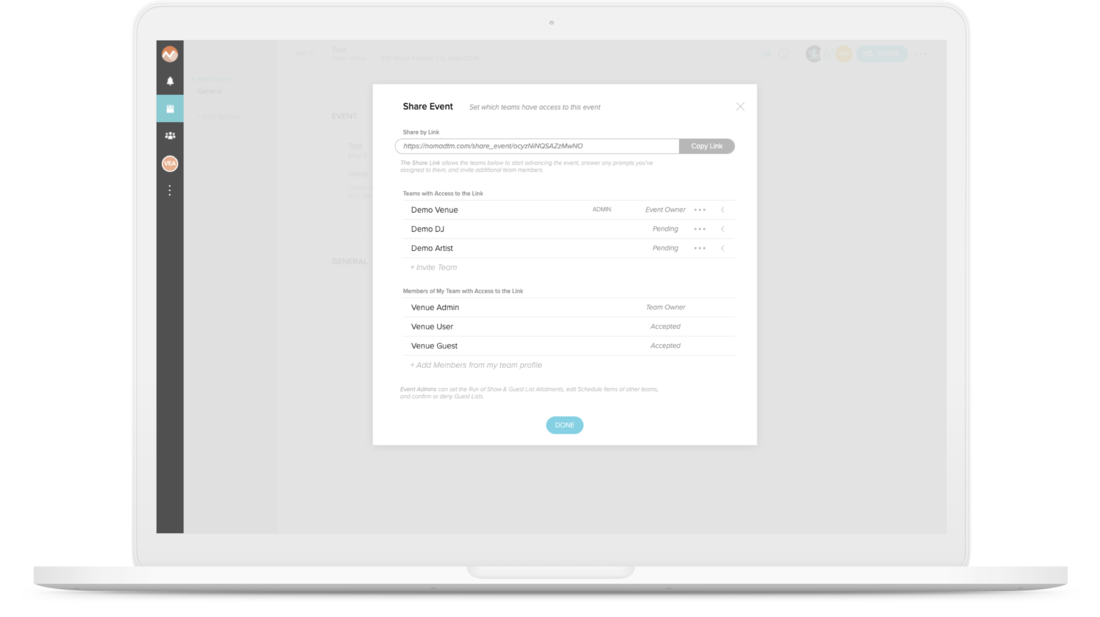Click the Pending status for Demo Artist
This screenshot has width=1100, height=617.
point(665,248)
